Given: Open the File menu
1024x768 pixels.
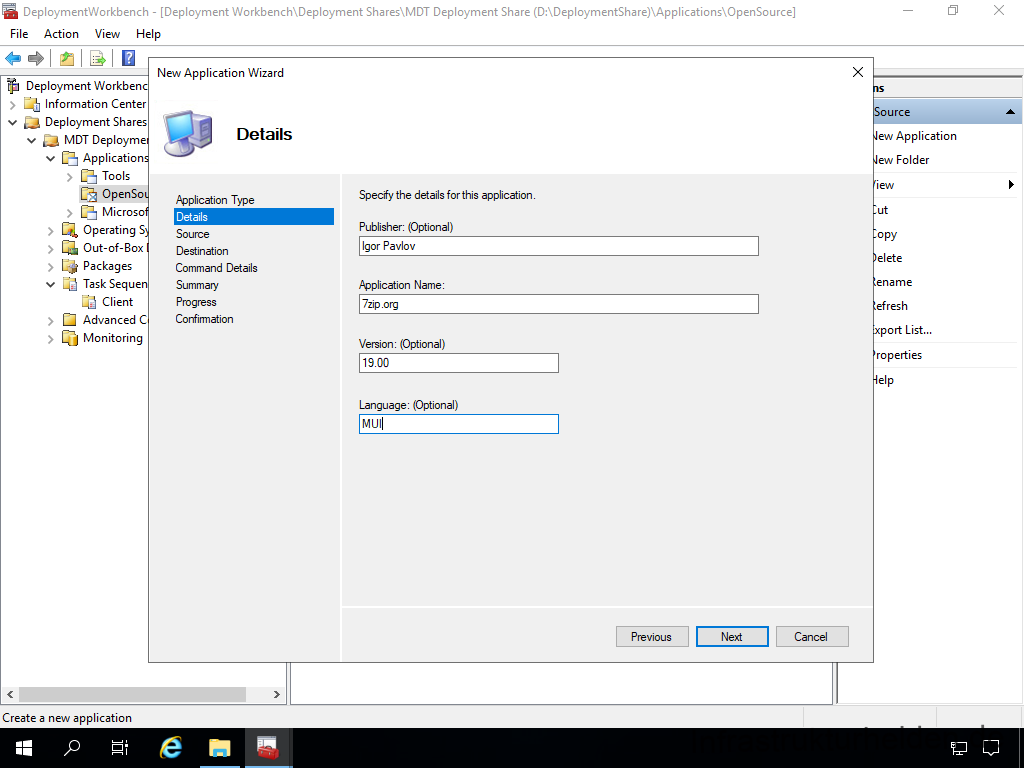Looking at the screenshot, I should tap(19, 34).
